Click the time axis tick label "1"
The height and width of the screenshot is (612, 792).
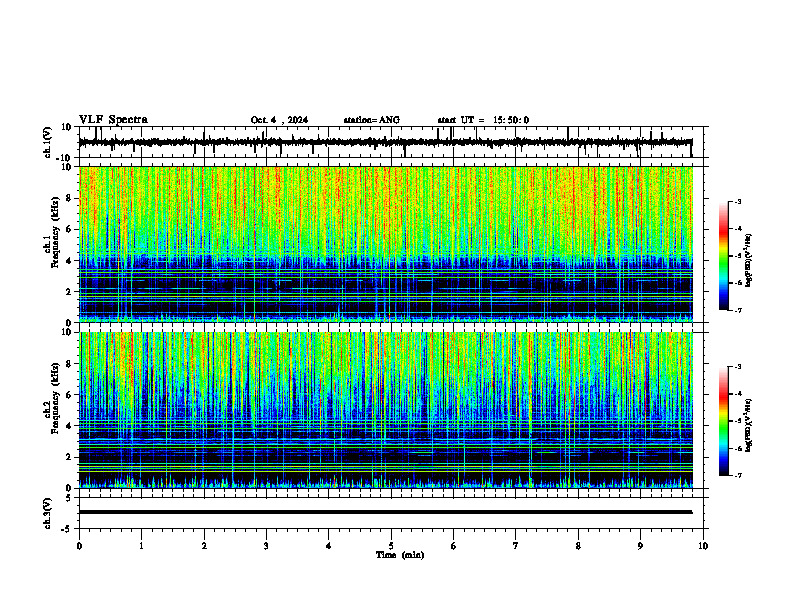[141, 546]
